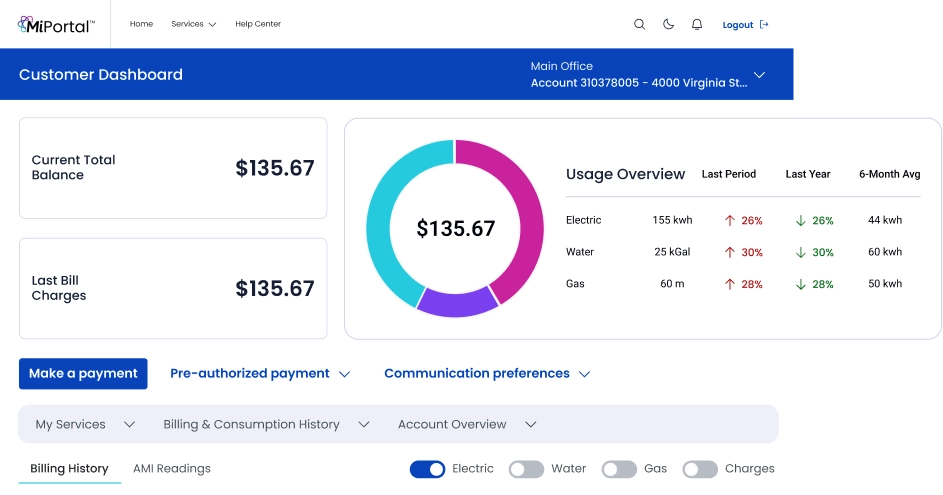Toggle dark mode moon icon
The image size is (943, 495).
[668, 25]
